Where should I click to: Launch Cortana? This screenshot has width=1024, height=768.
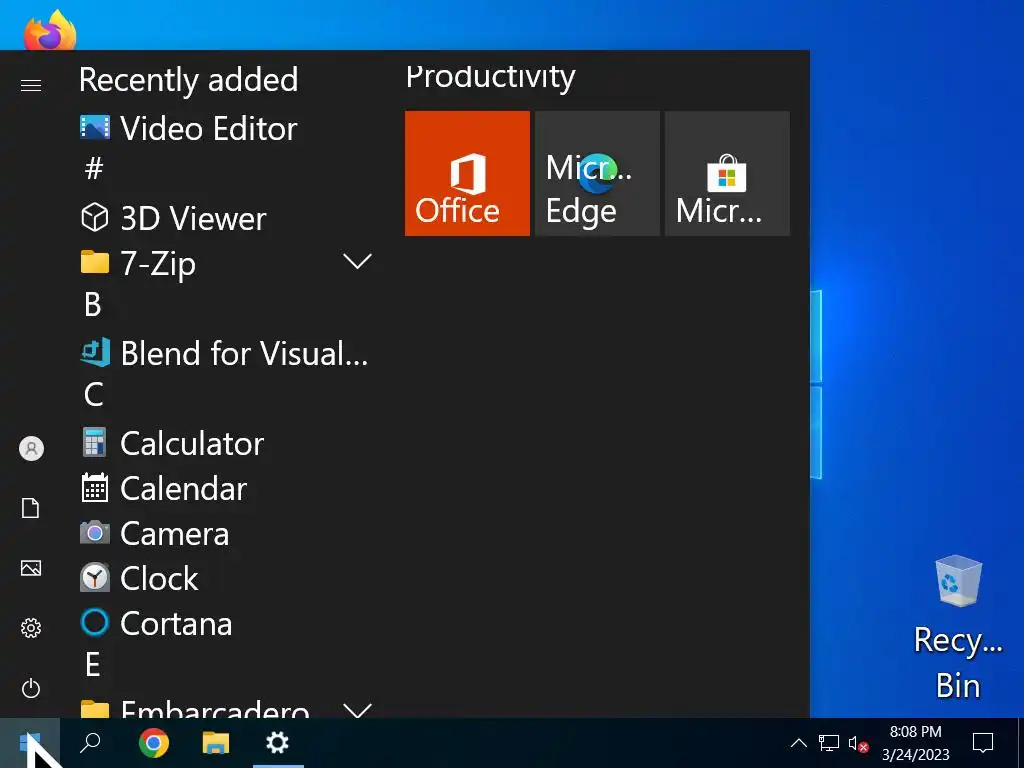point(225,623)
